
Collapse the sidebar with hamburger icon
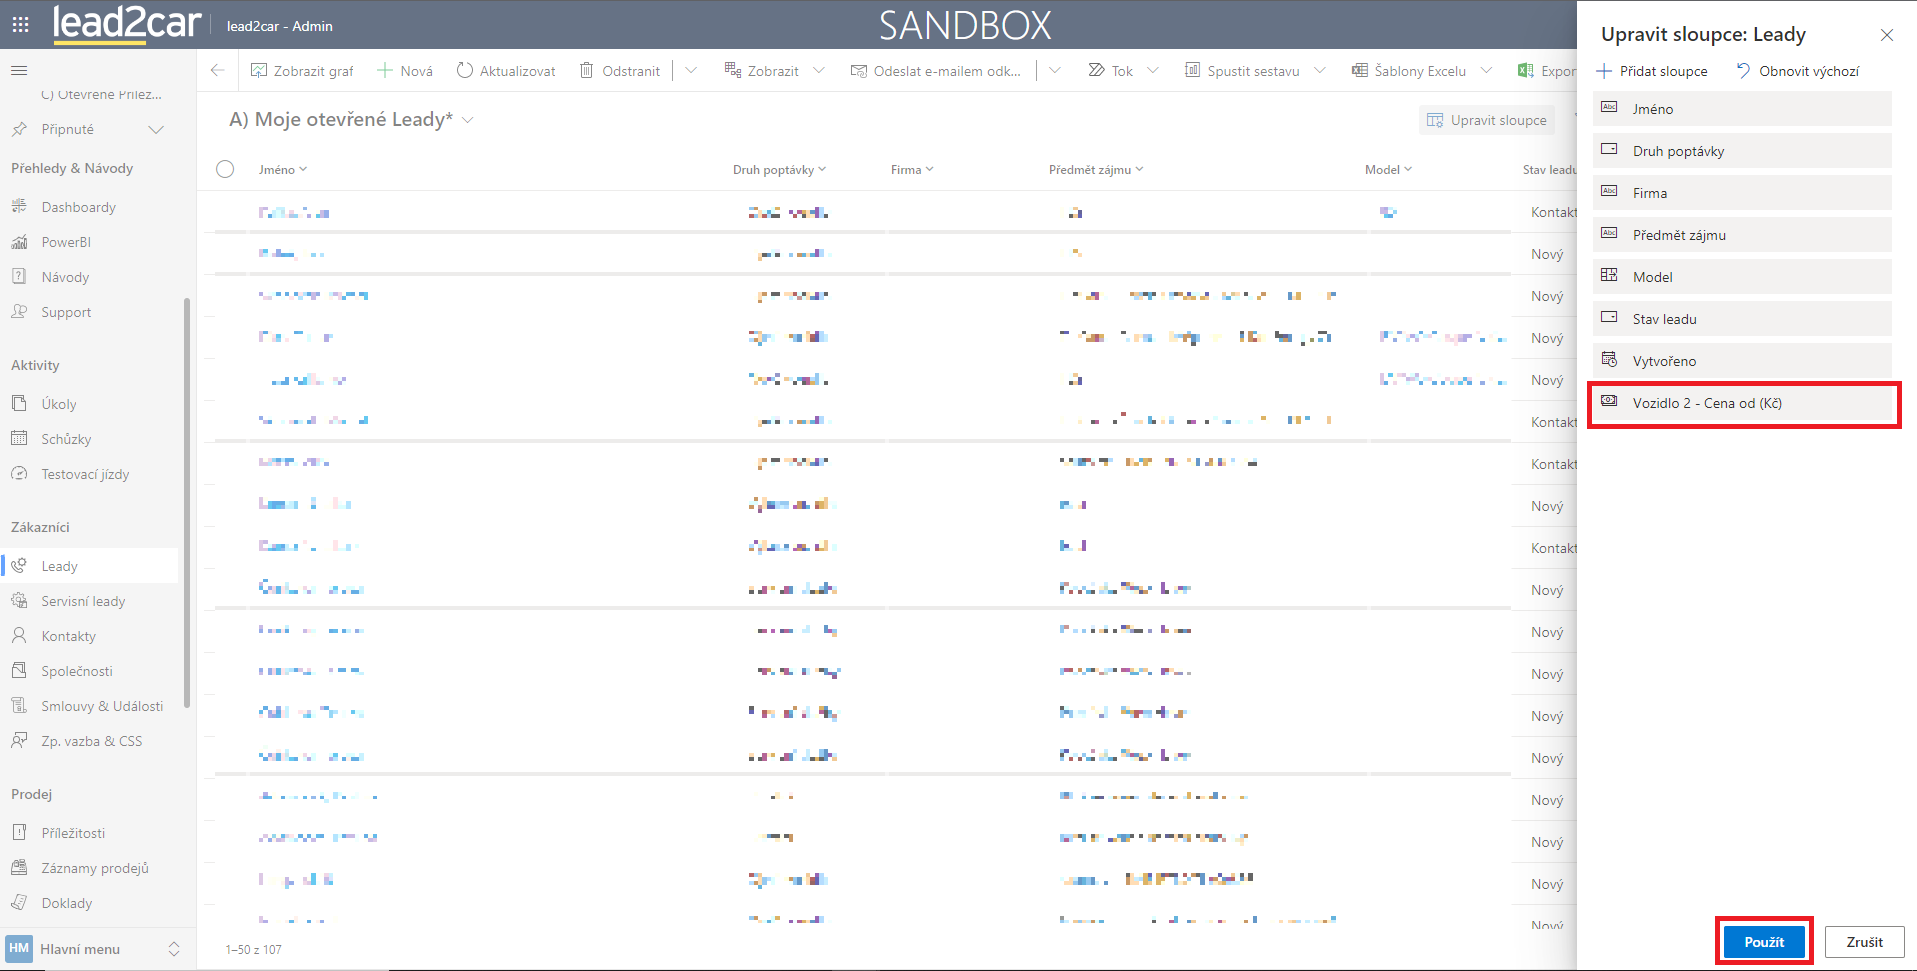[x=19, y=71]
